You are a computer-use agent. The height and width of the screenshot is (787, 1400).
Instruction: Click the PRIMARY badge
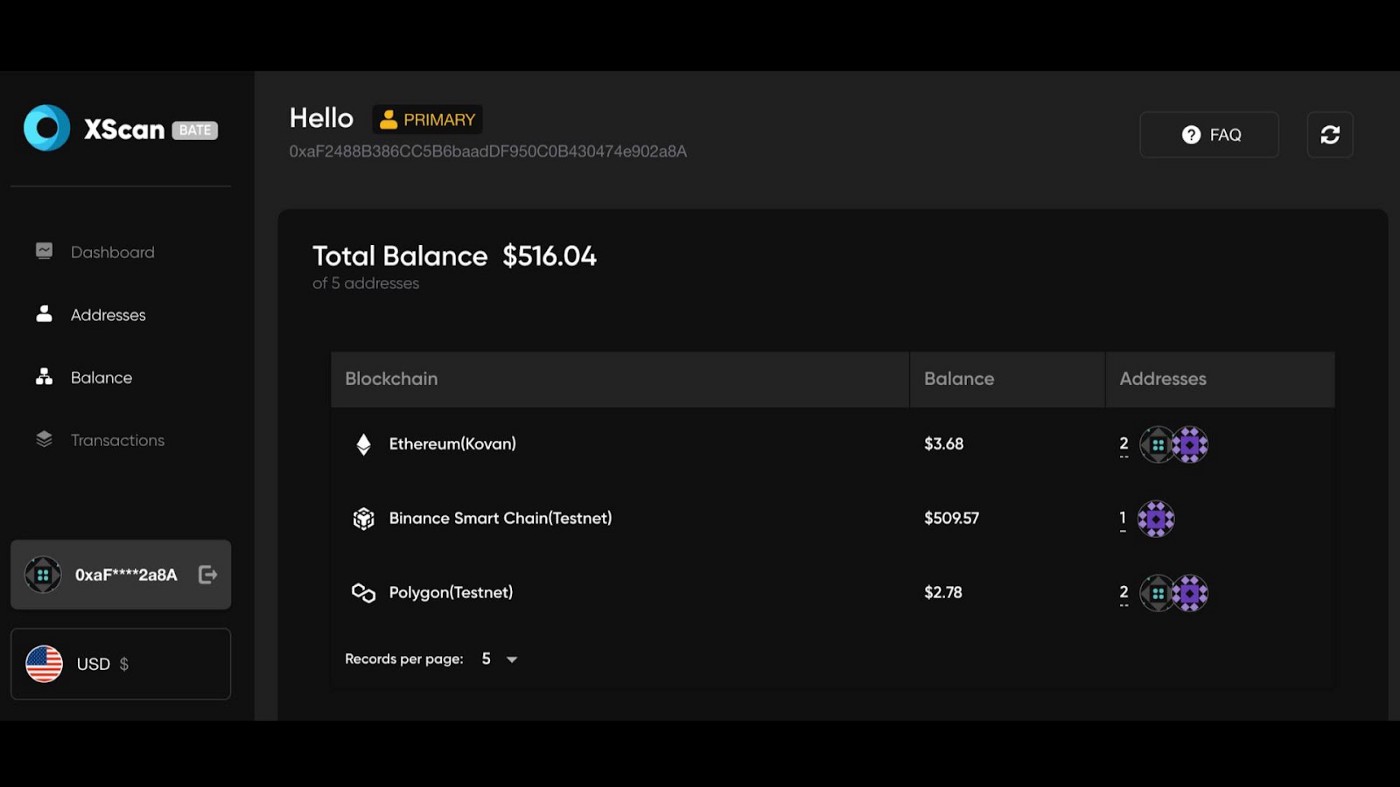point(427,120)
